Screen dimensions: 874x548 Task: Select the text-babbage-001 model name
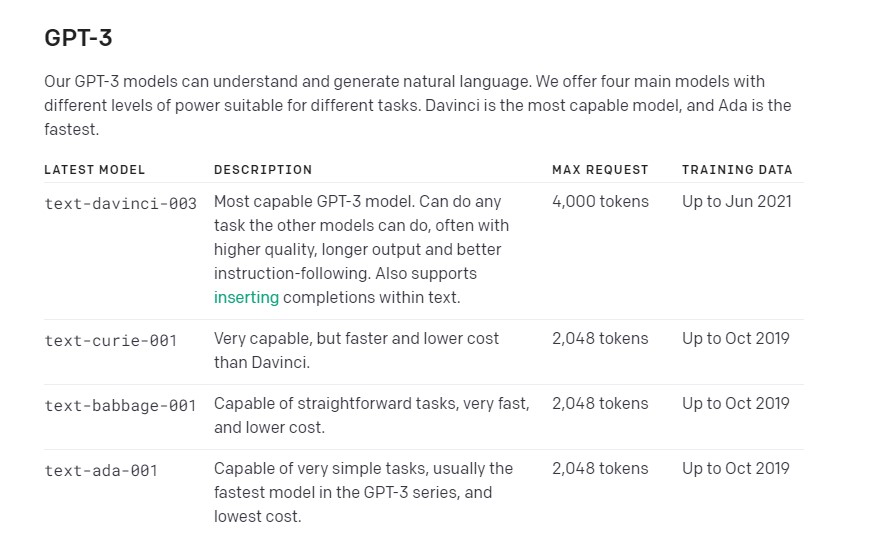[x=120, y=406]
